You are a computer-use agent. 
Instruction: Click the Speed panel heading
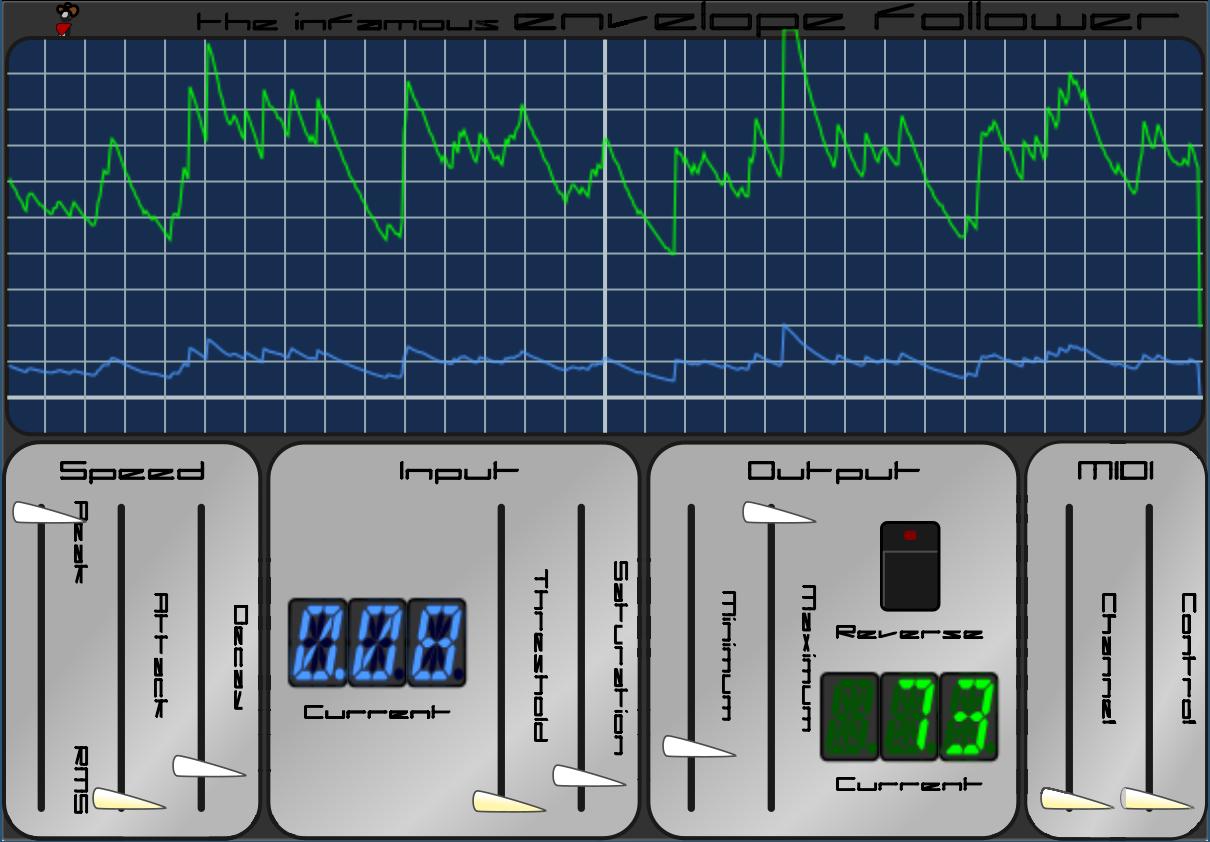pos(132,471)
